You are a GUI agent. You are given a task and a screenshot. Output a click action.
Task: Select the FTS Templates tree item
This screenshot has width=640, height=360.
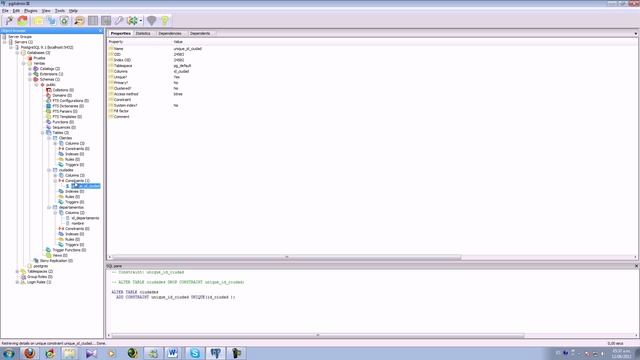[x=67, y=116]
